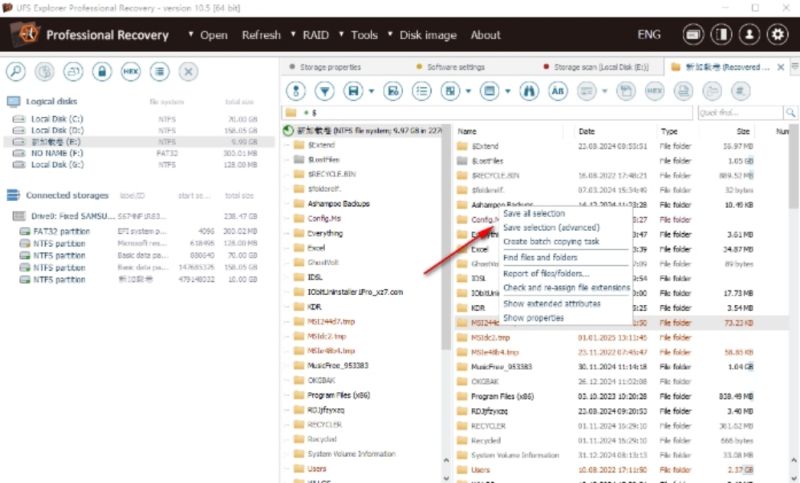Click into the Quick find input field
Viewport: 800px width, 483px height.
coord(740,112)
